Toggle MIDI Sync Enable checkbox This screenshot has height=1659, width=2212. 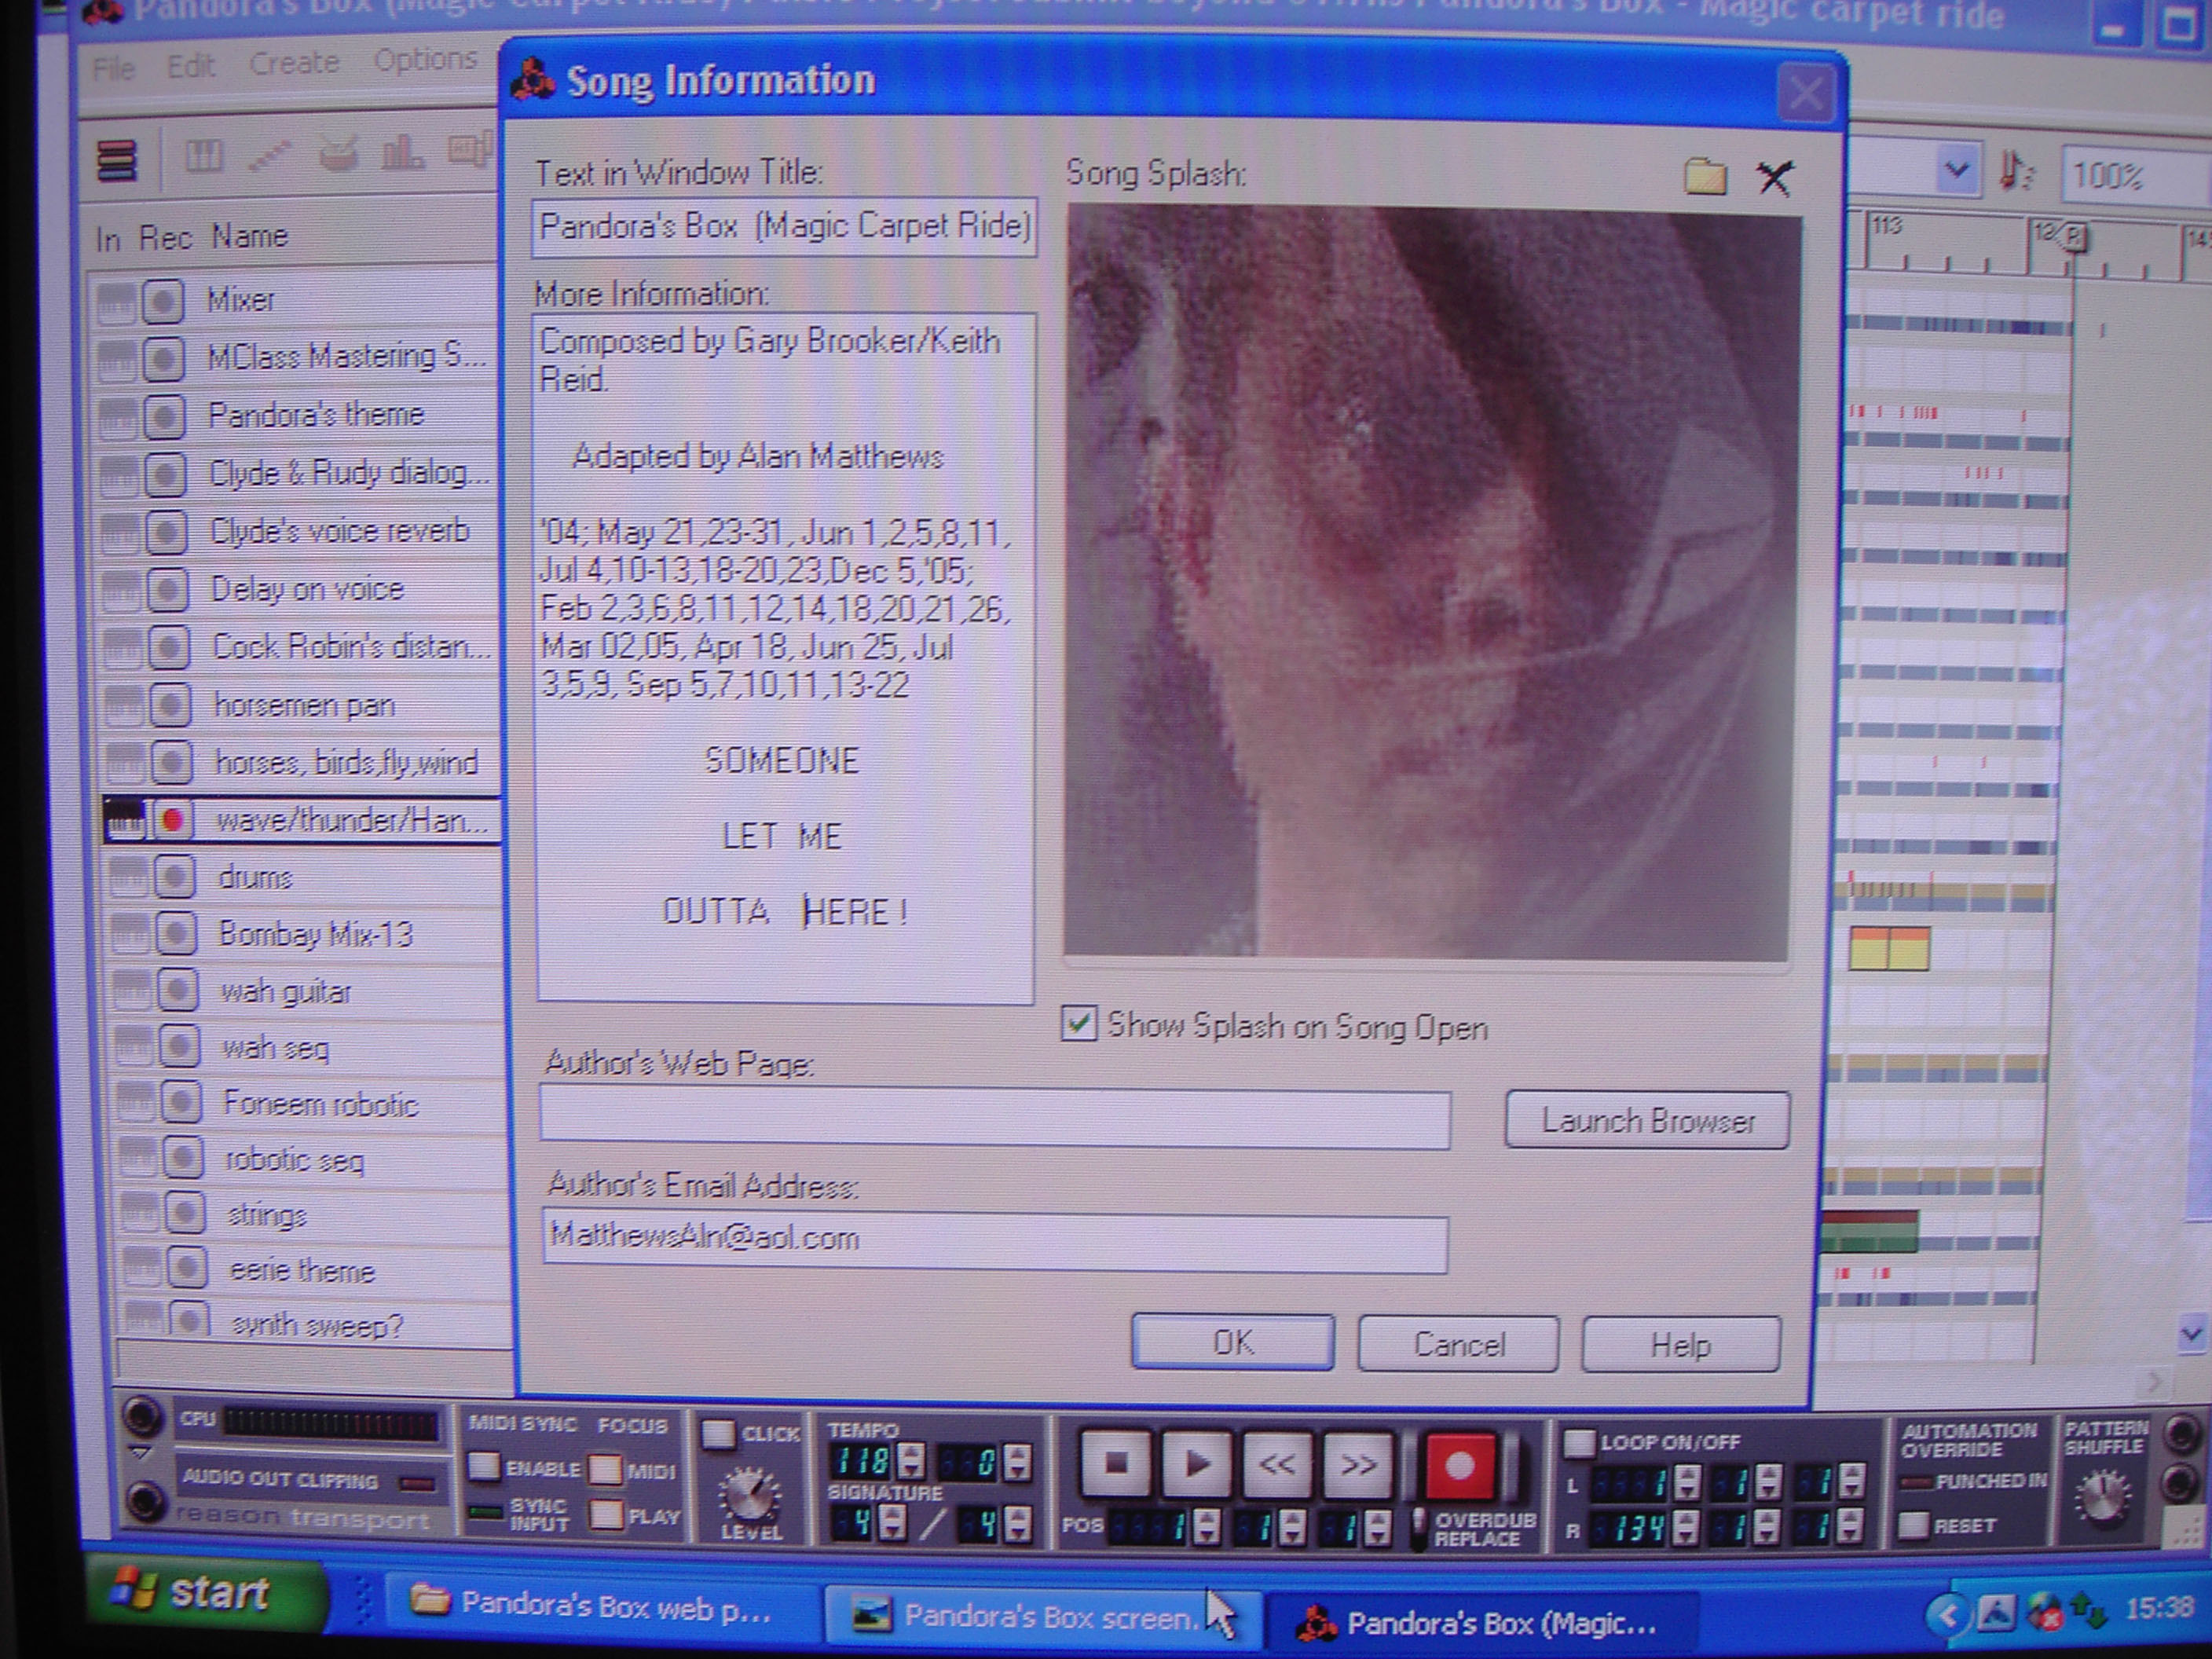point(485,1467)
